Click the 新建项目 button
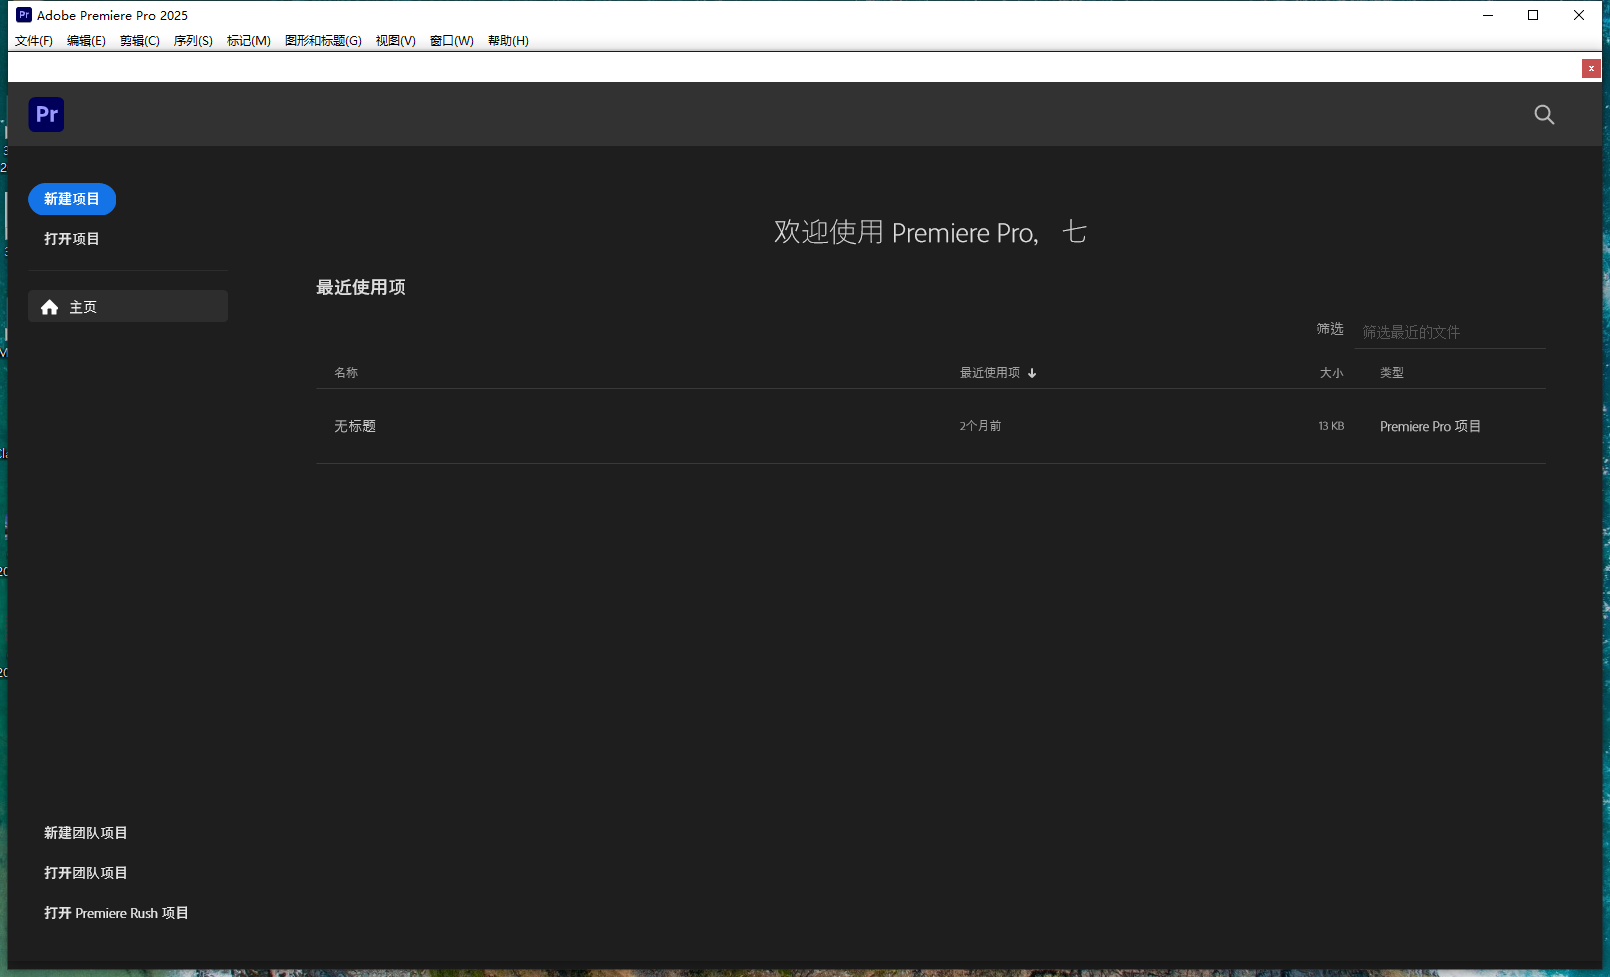This screenshot has width=1610, height=977. (71, 199)
